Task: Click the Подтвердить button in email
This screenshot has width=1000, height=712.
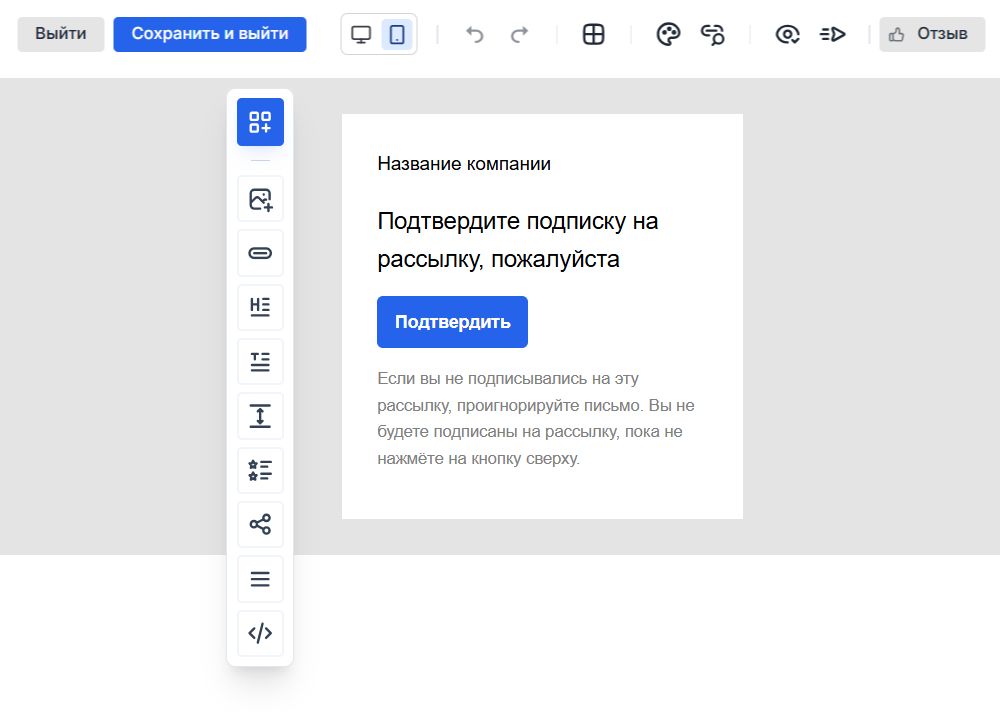Action: 452,322
